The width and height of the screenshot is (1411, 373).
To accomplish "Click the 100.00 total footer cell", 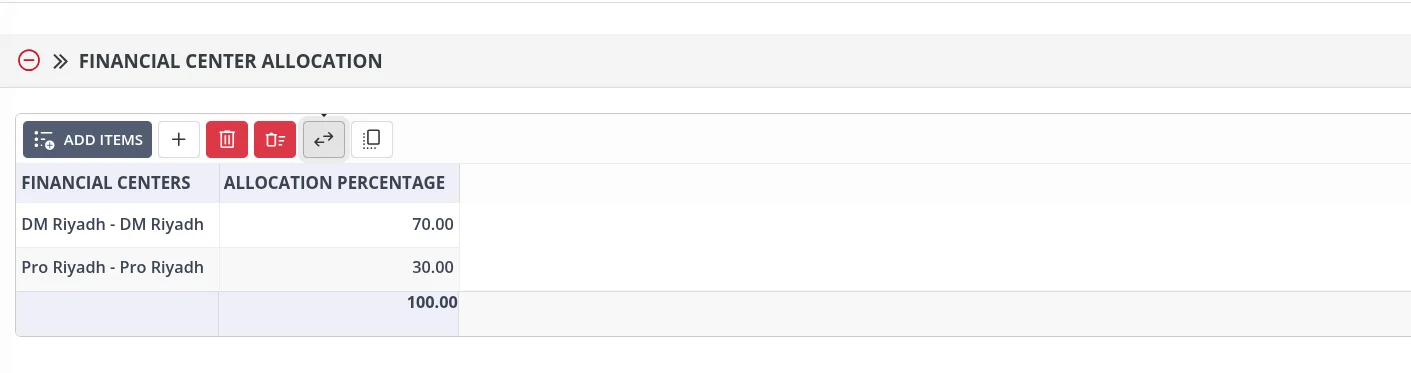I will 339,313.
